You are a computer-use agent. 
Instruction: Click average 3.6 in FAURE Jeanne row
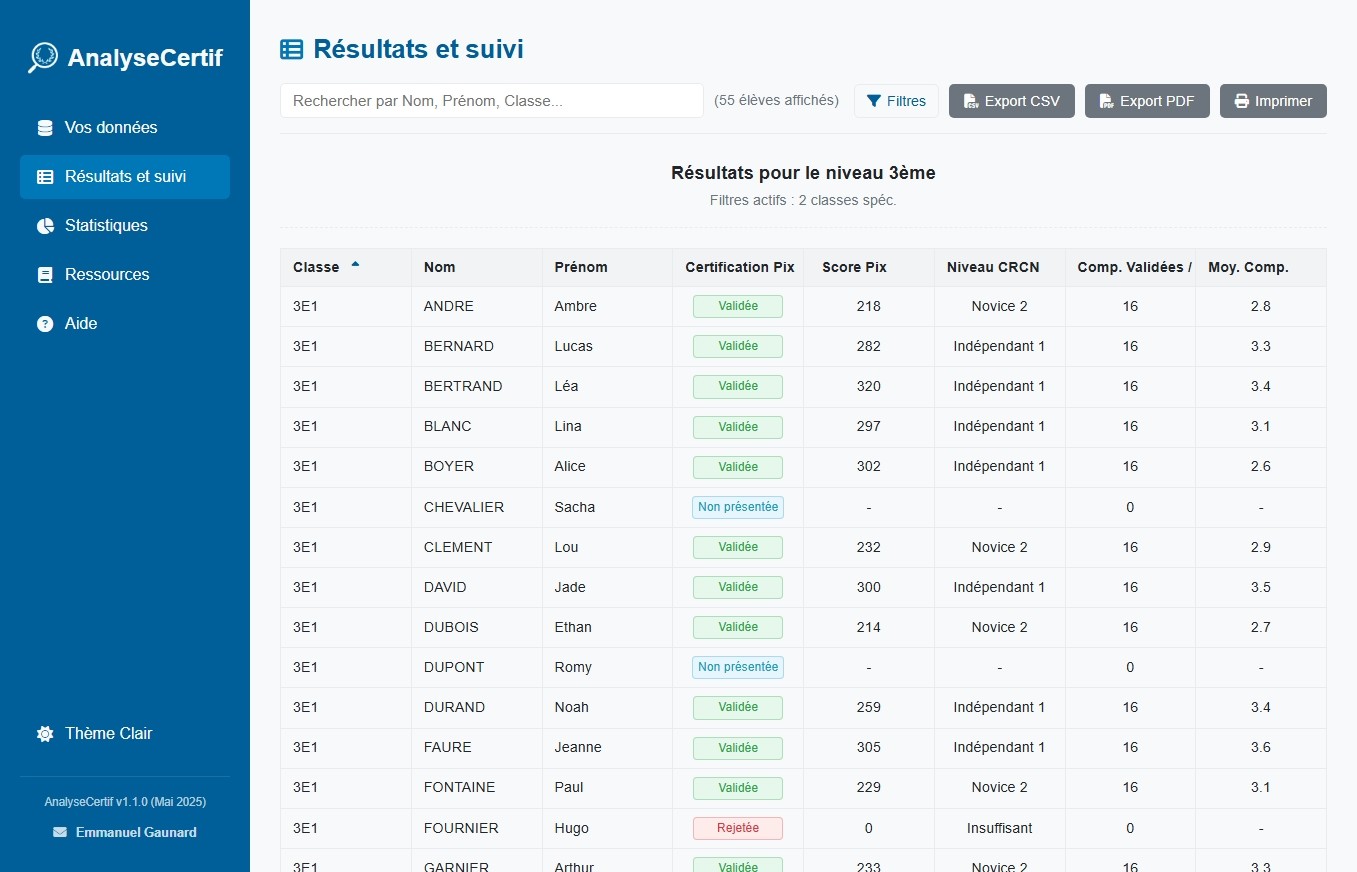coord(1261,748)
